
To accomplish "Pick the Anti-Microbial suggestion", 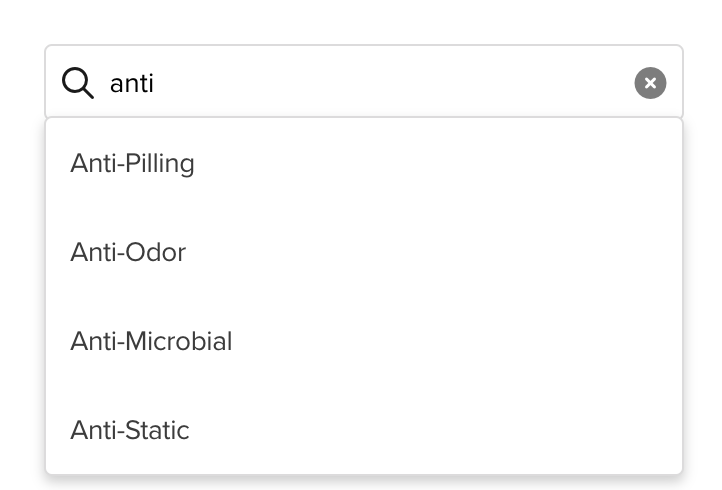I will [364, 341].
